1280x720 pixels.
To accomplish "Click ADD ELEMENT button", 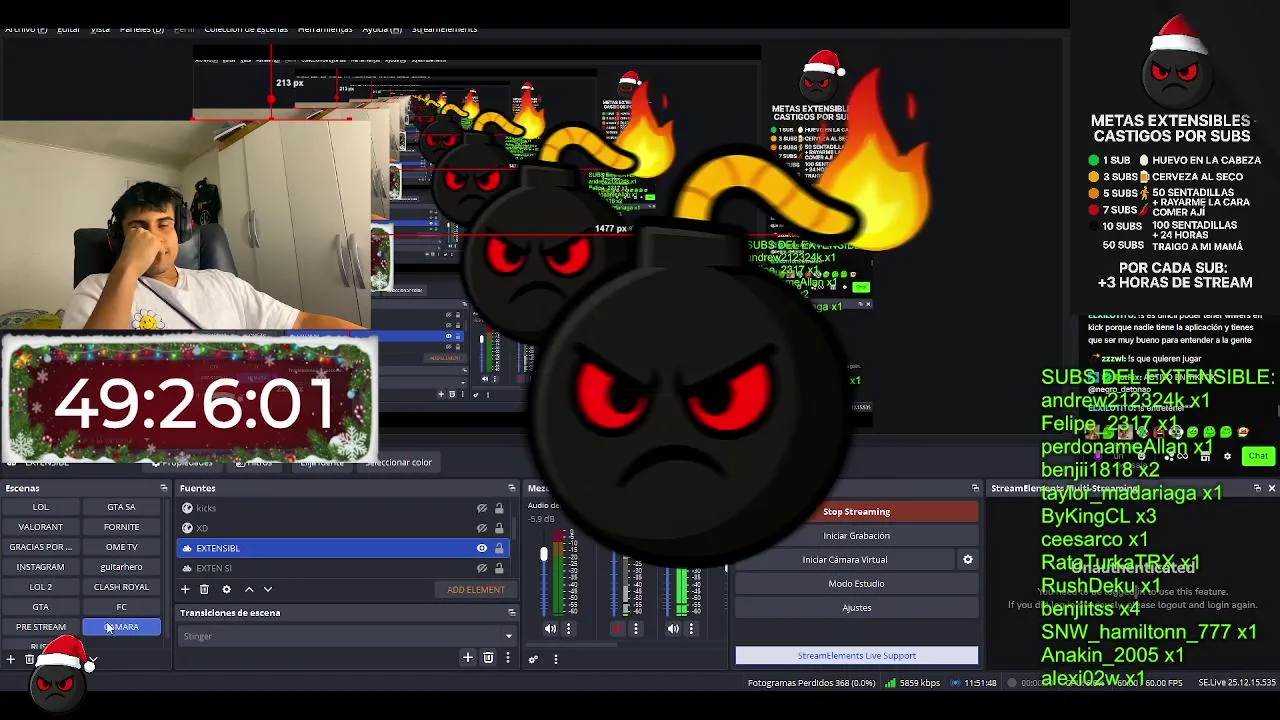I will [x=476, y=590].
